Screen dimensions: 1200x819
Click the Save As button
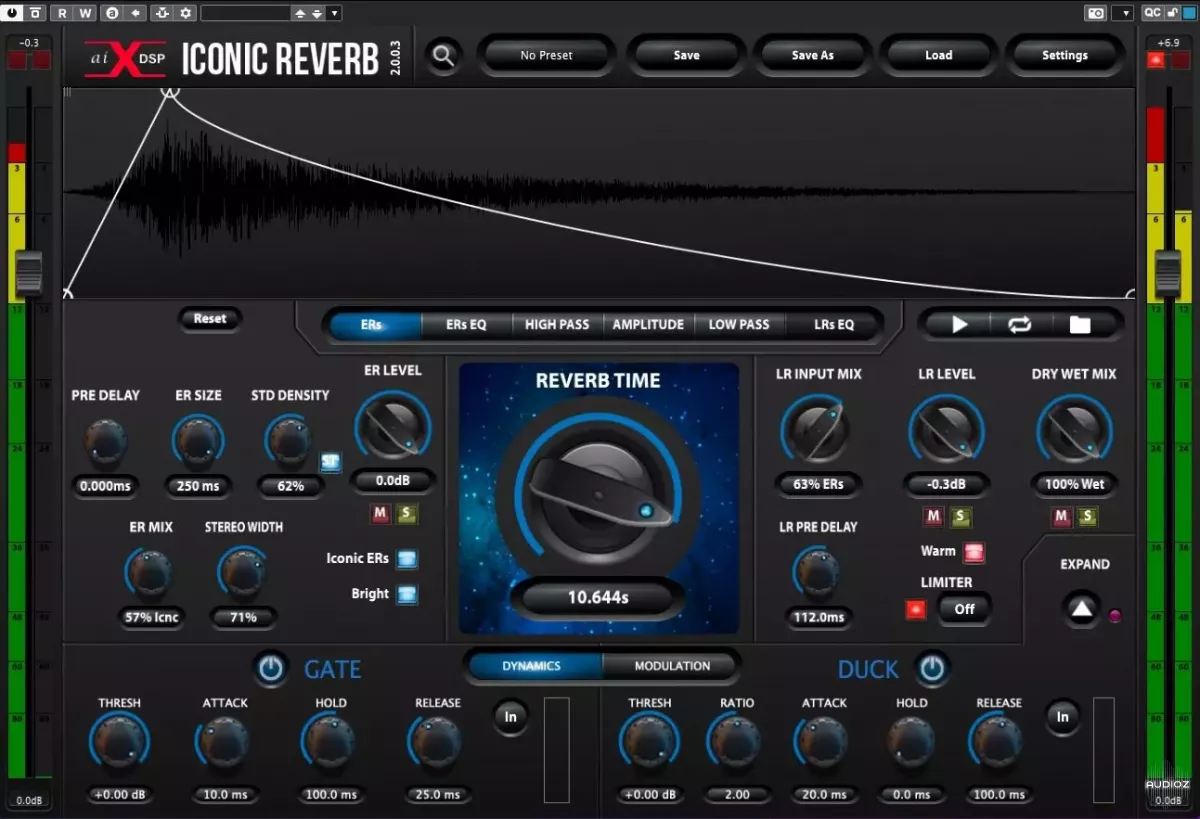[812, 56]
